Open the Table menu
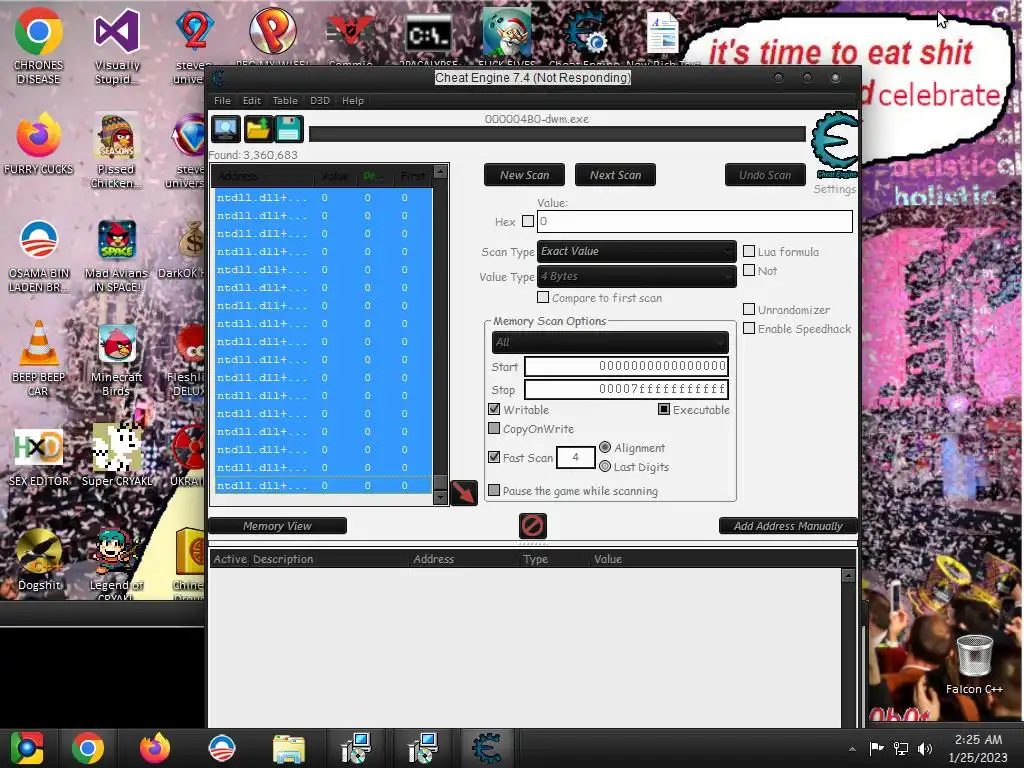 (285, 101)
